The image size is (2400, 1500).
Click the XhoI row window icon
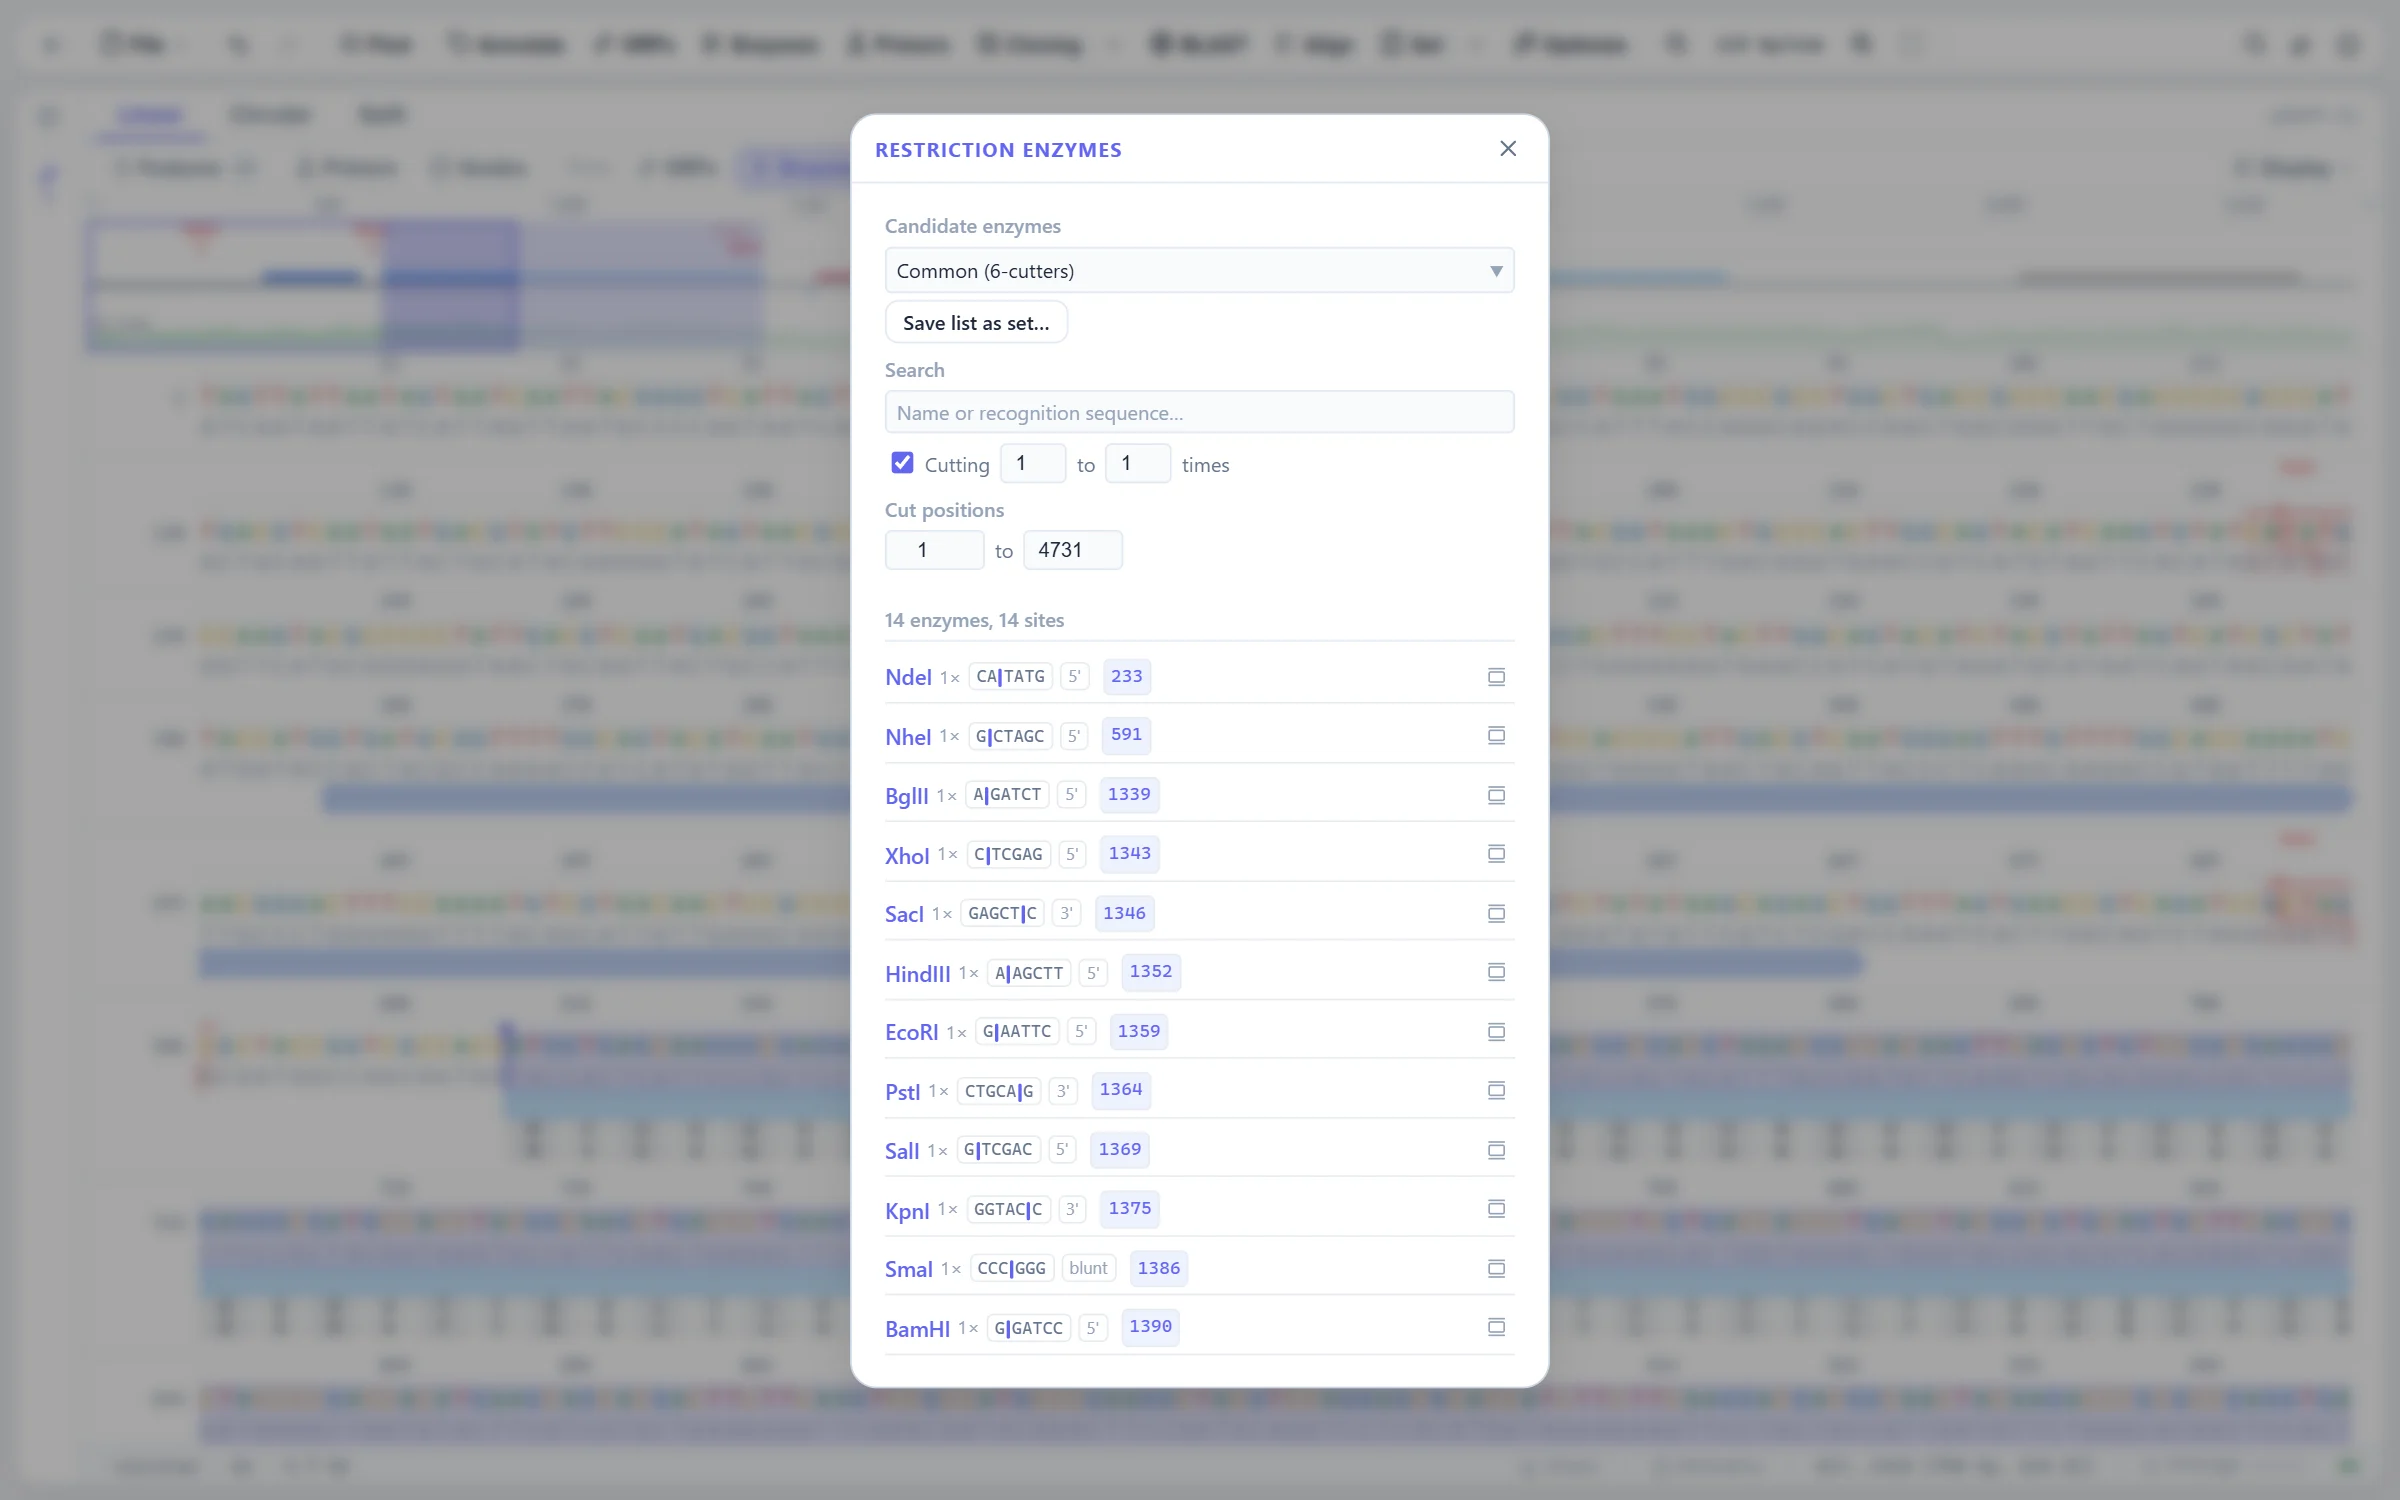click(x=1496, y=854)
